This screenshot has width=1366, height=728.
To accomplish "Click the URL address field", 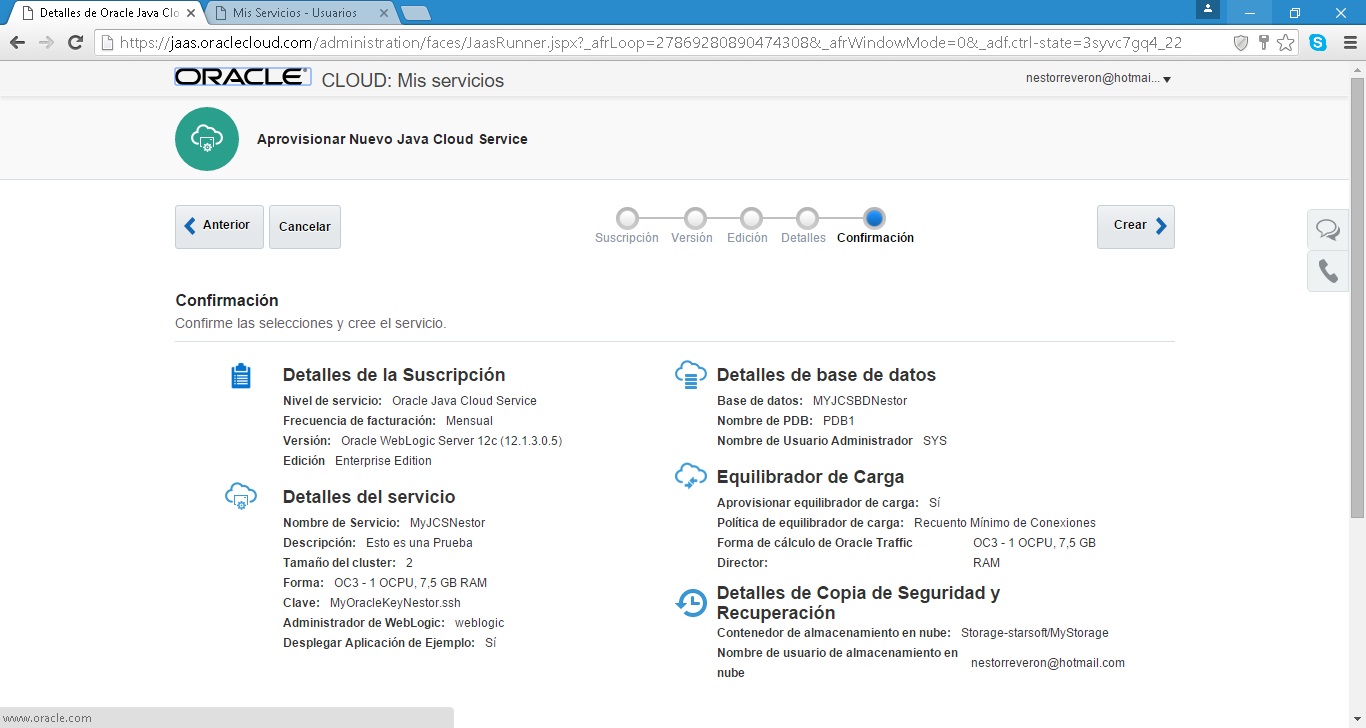I will (x=650, y=43).
